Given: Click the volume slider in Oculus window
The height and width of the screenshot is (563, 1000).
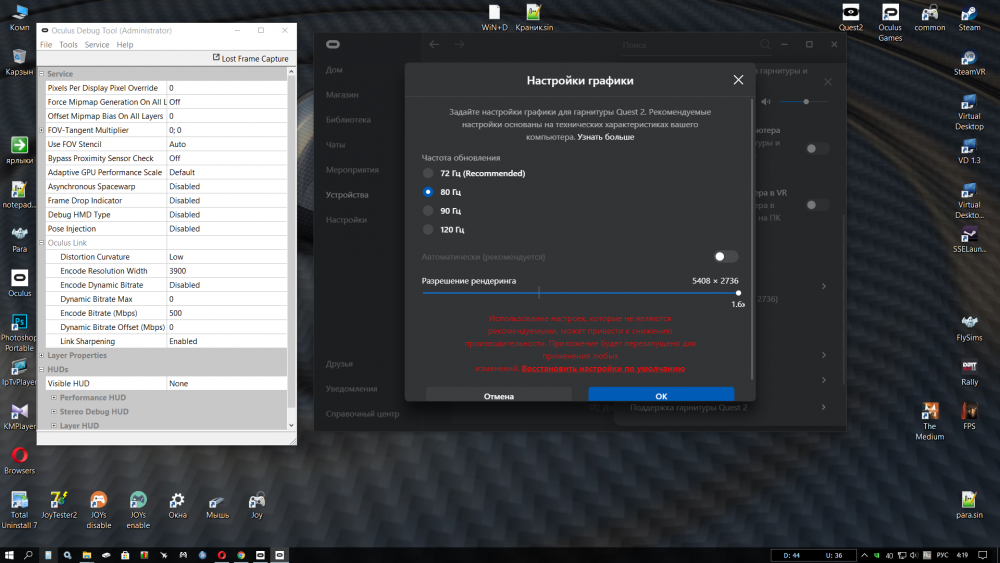Looking at the screenshot, I should pos(805,101).
